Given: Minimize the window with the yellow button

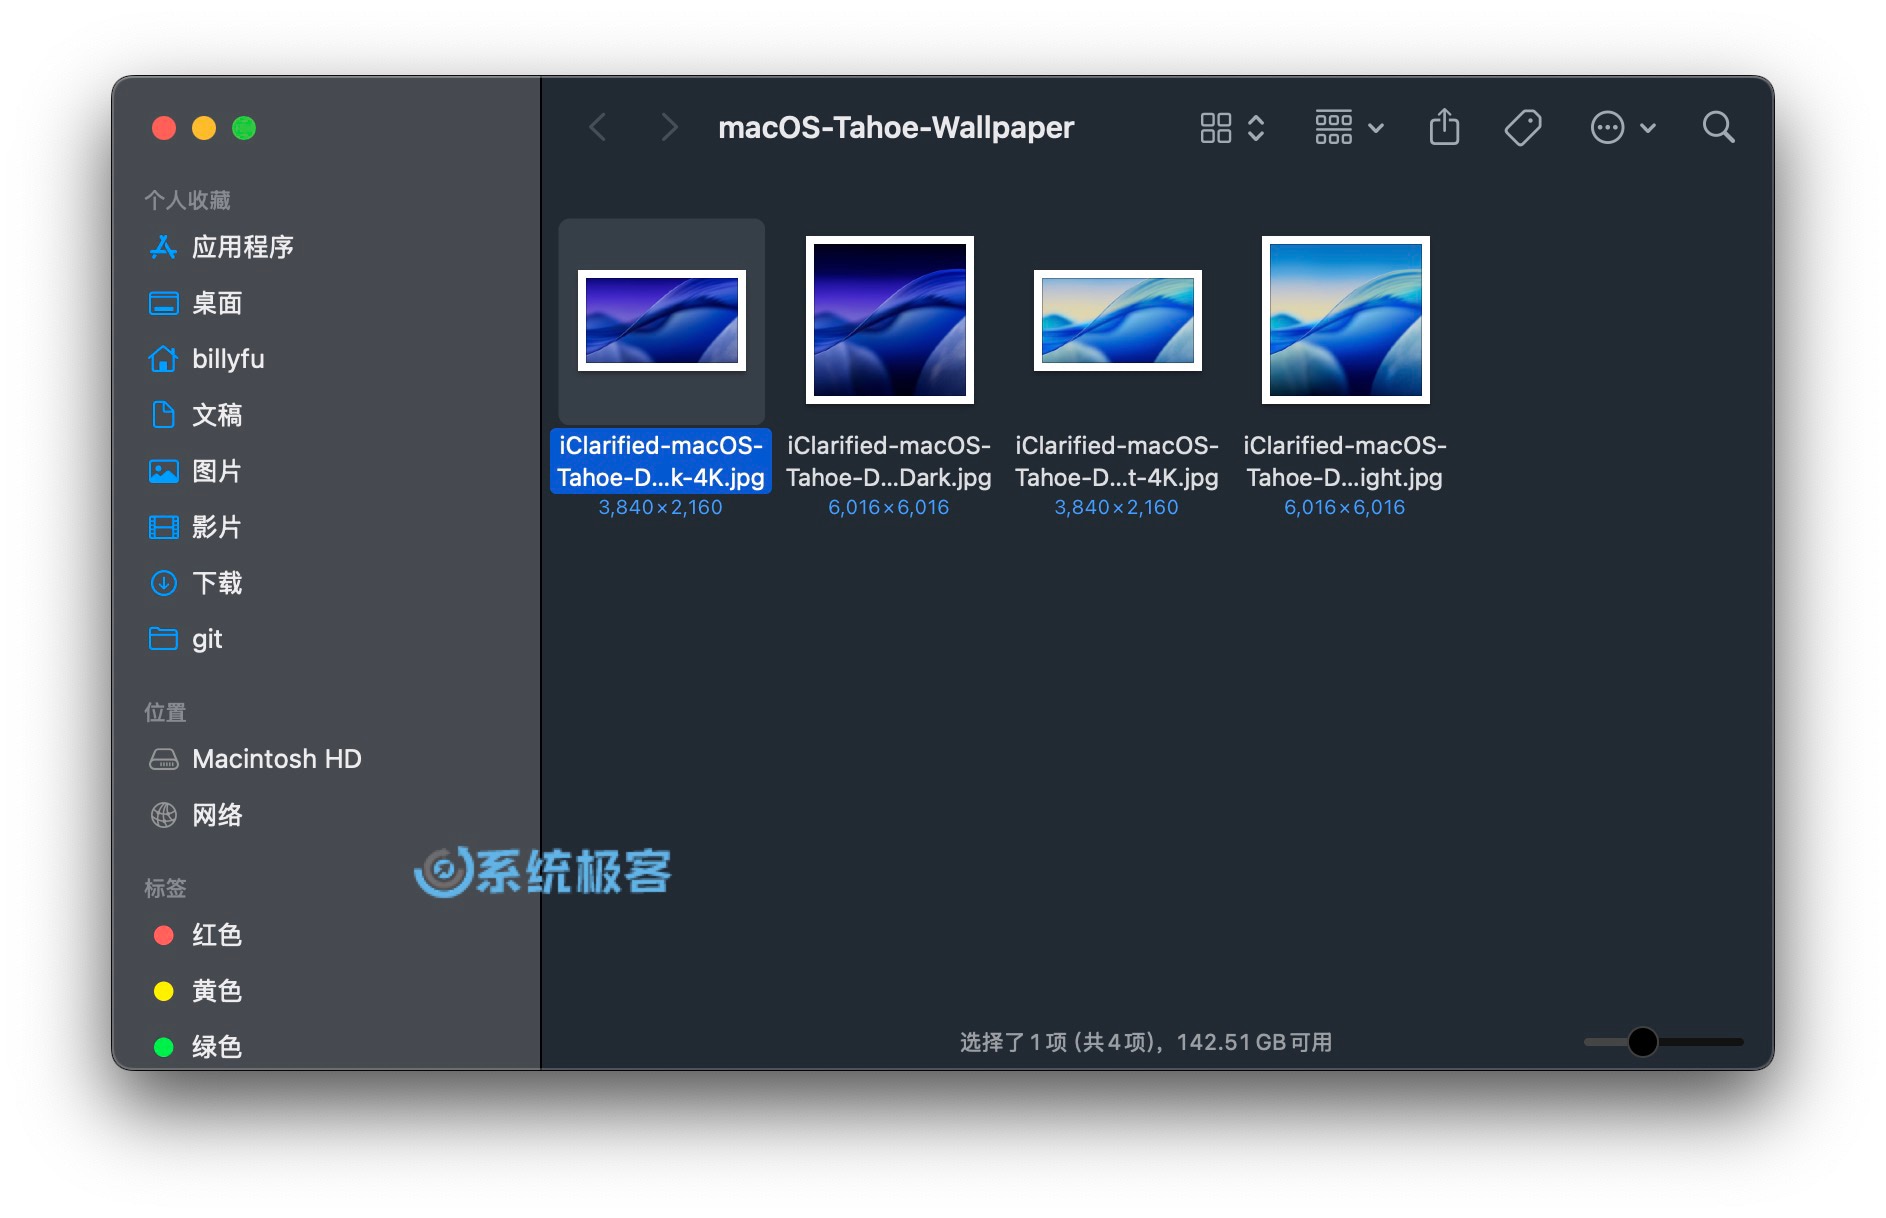Looking at the screenshot, I should point(204,128).
